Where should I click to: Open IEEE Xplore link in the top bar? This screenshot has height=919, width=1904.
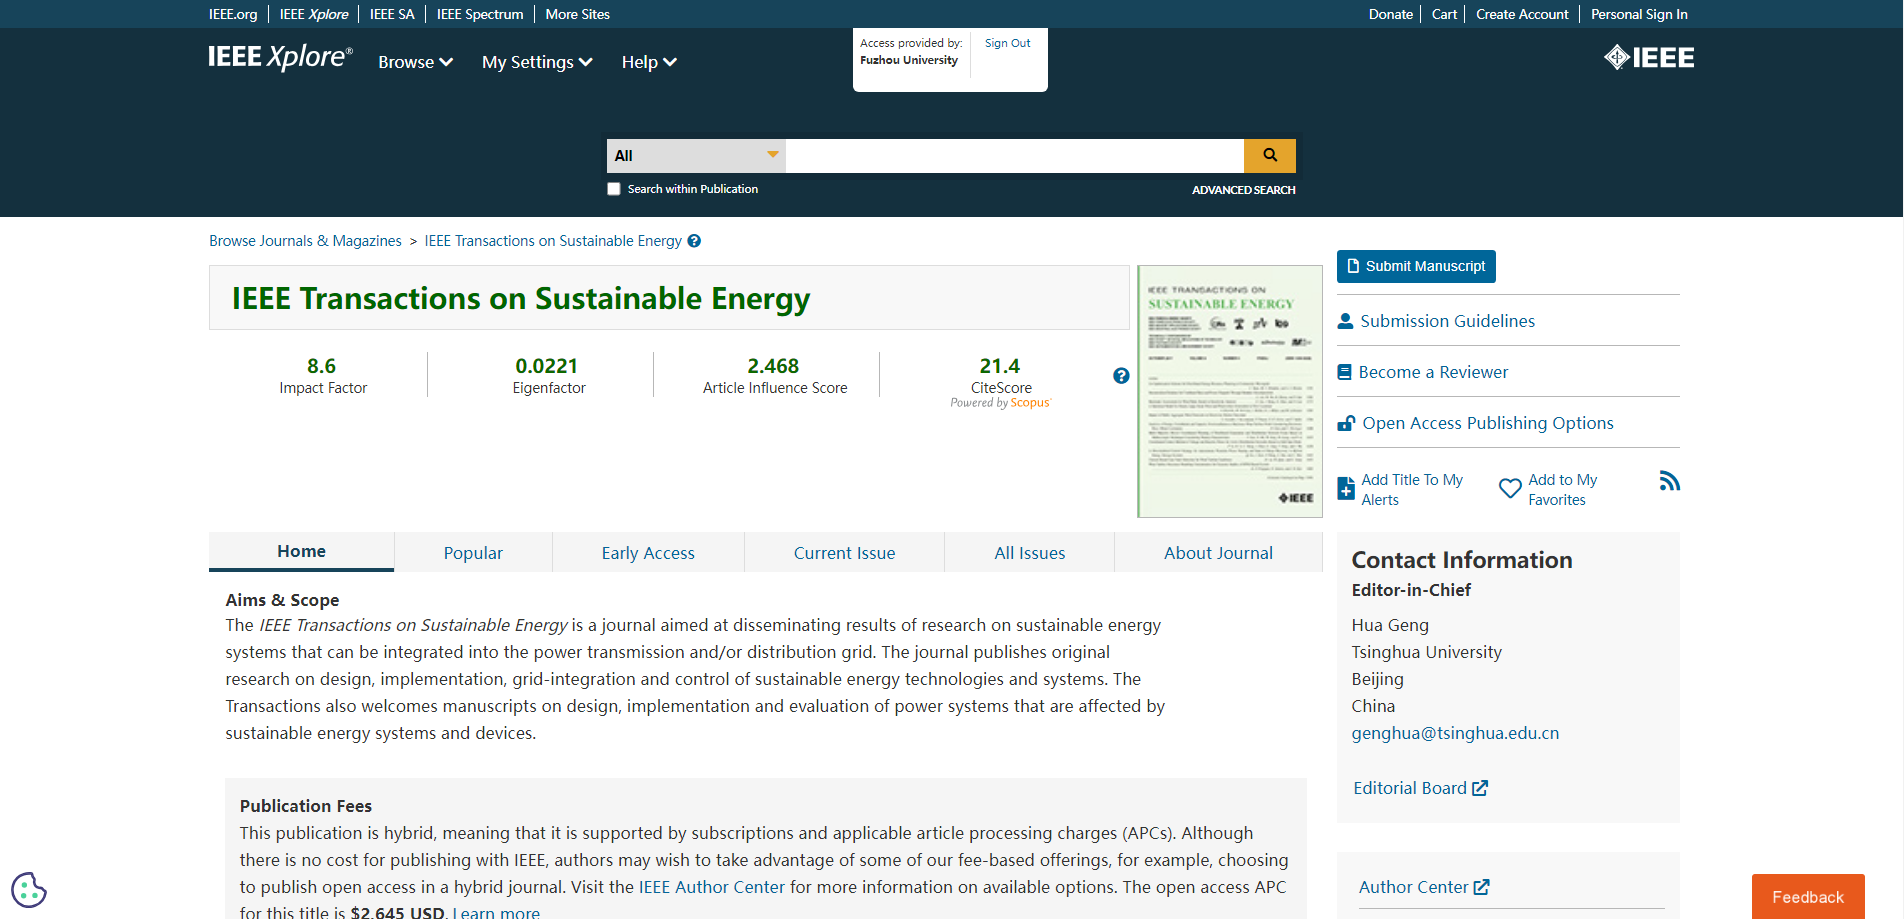(314, 14)
